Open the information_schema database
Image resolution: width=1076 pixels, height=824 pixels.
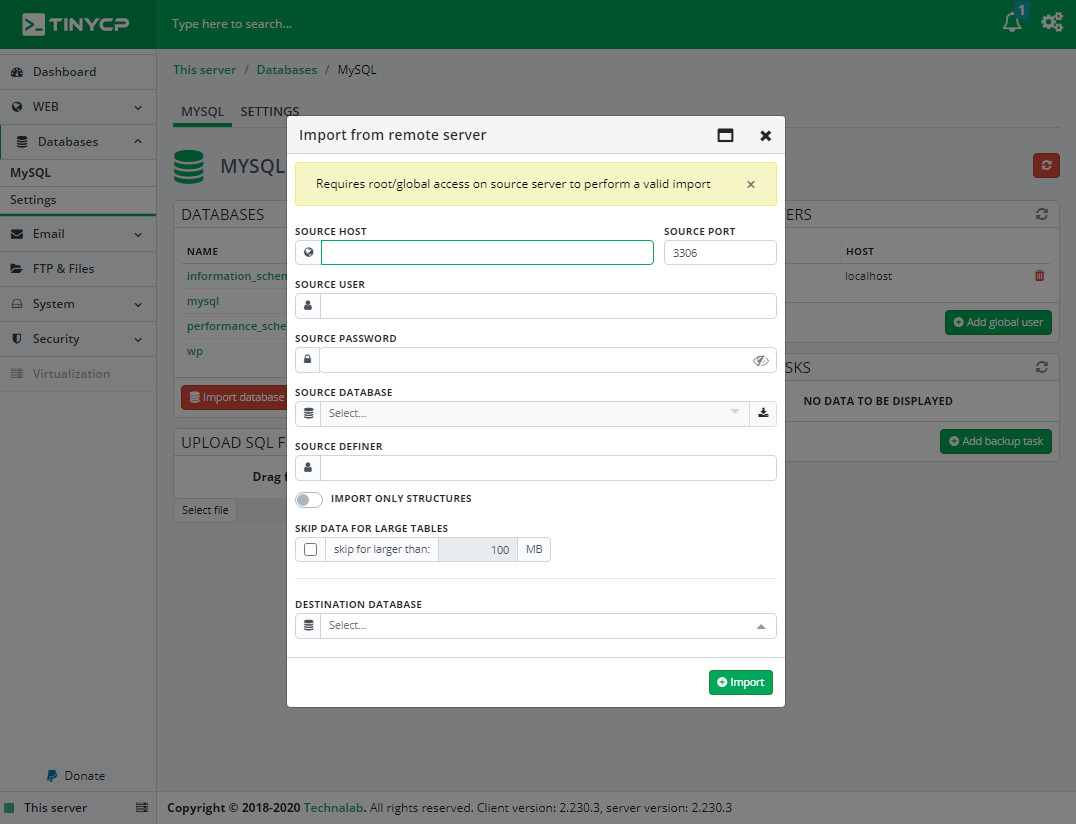click(x=237, y=276)
